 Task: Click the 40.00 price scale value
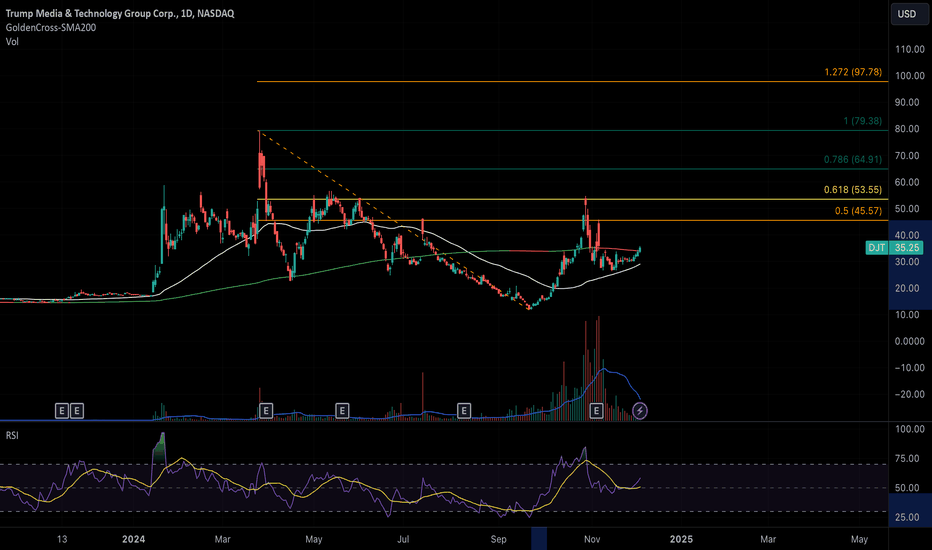(907, 235)
